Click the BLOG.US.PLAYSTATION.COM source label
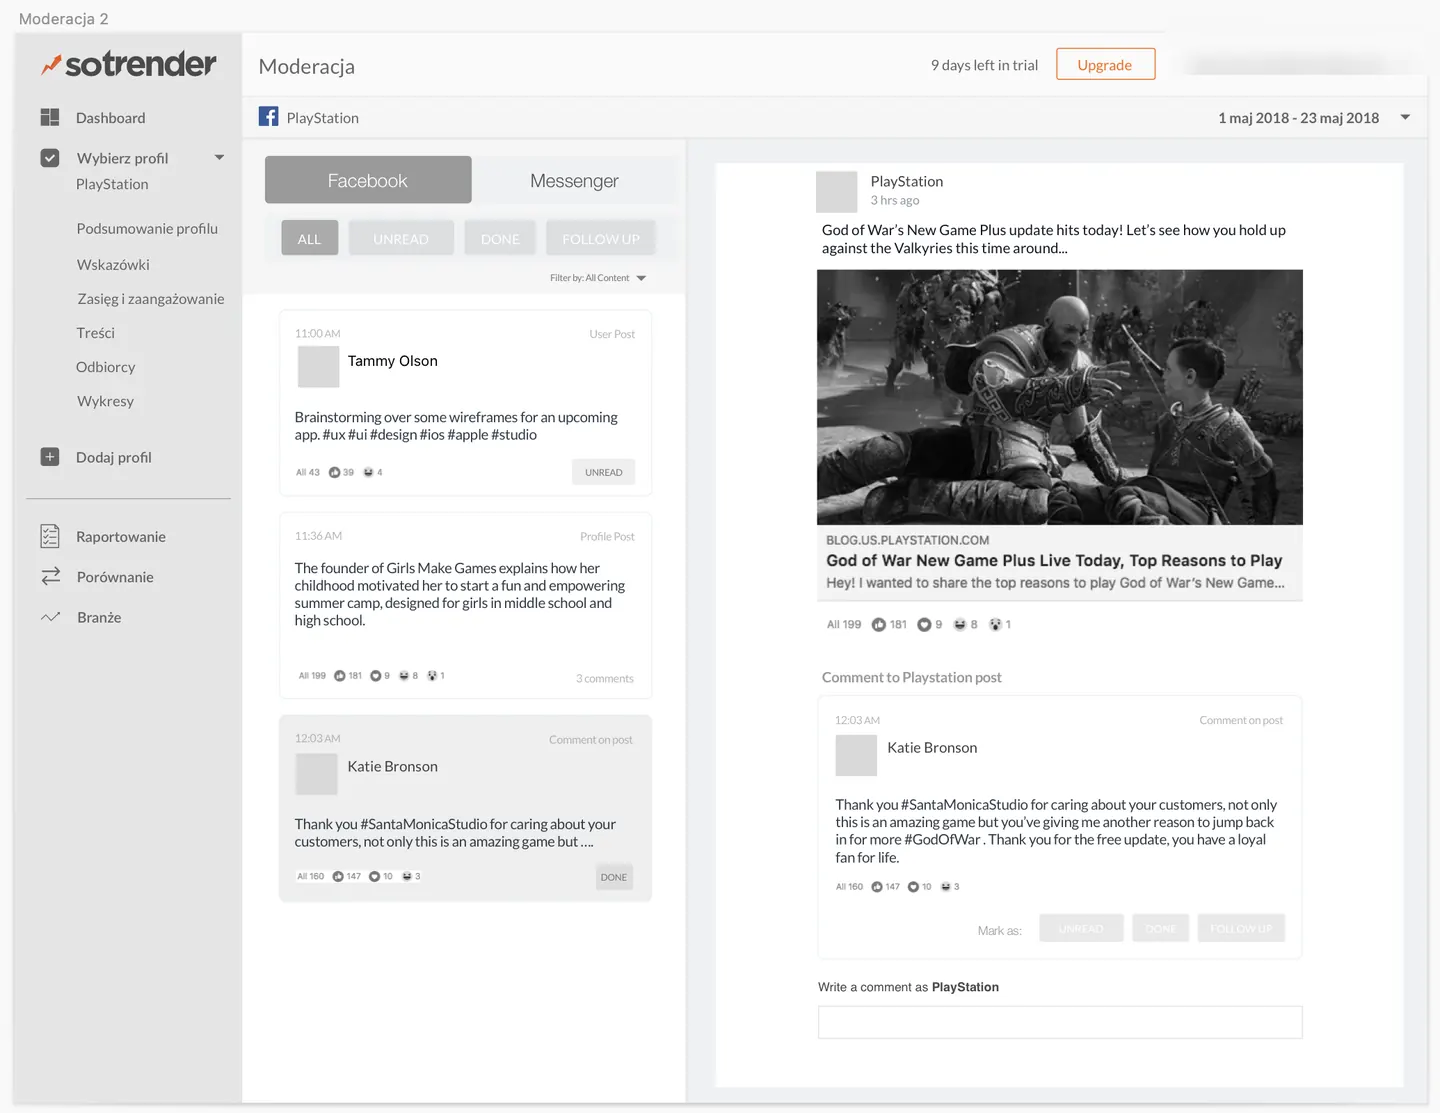The image size is (1440, 1113). [x=907, y=540]
